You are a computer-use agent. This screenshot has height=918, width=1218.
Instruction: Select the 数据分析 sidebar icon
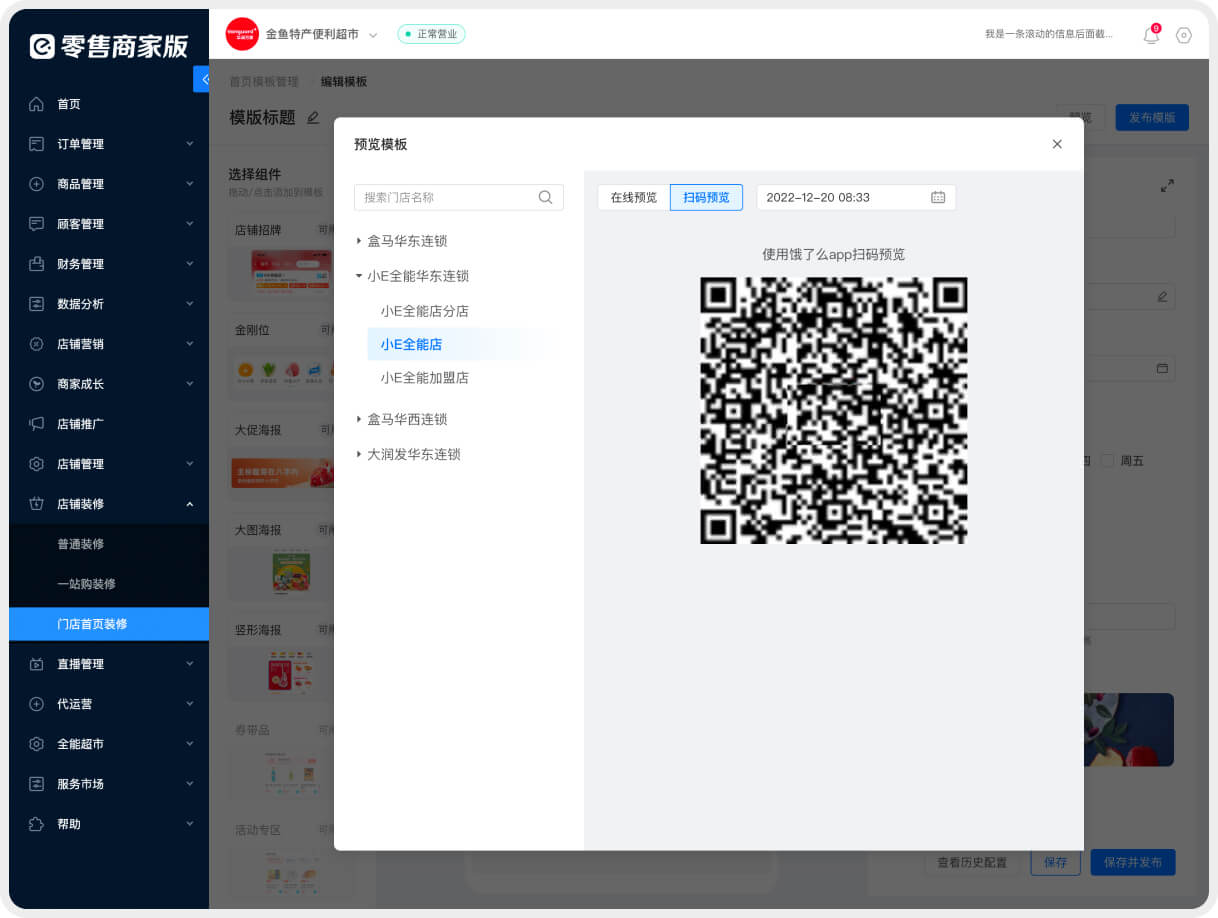pyautogui.click(x=37, y=304)
